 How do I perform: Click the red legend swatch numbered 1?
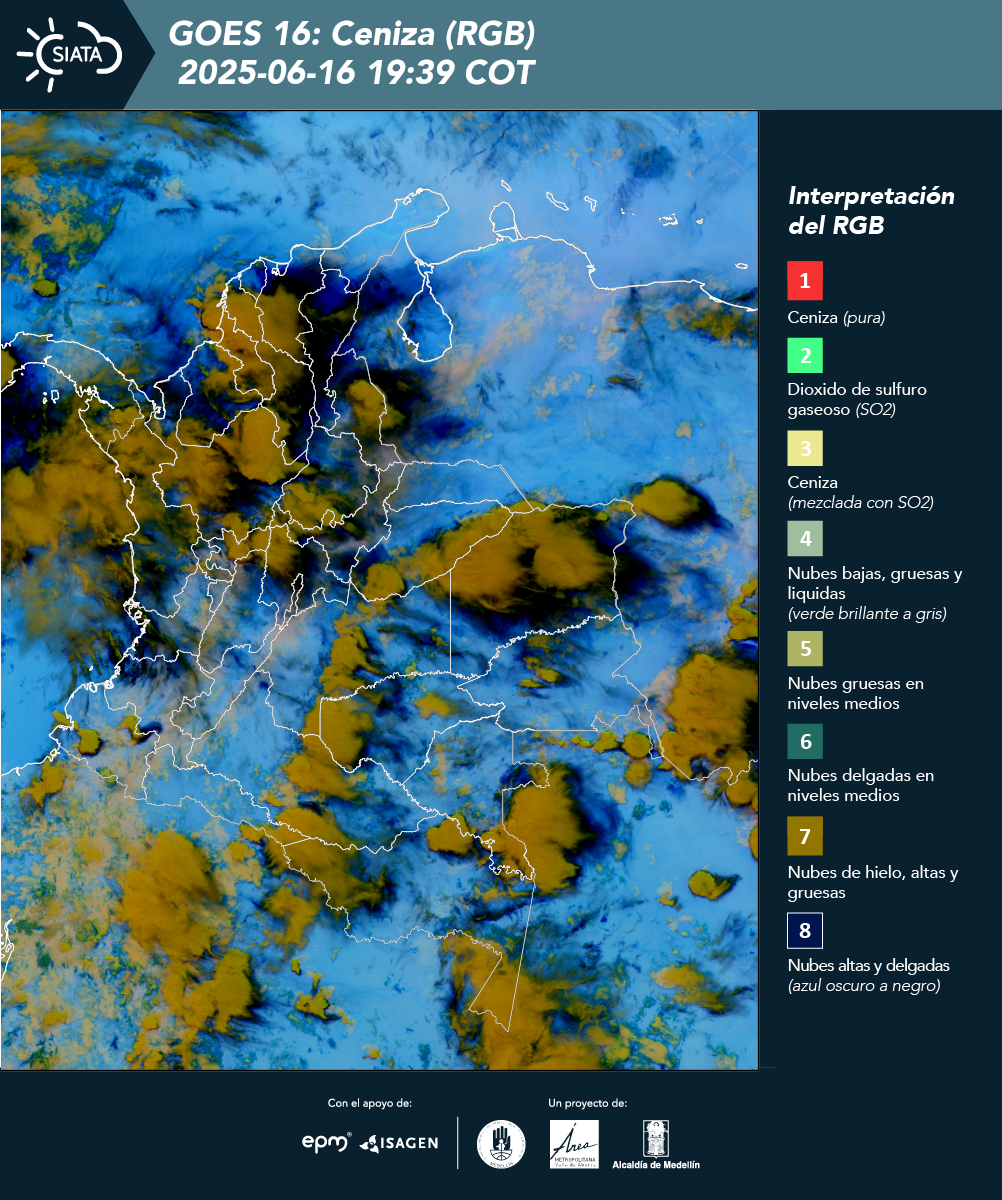[x=805, y=282]
